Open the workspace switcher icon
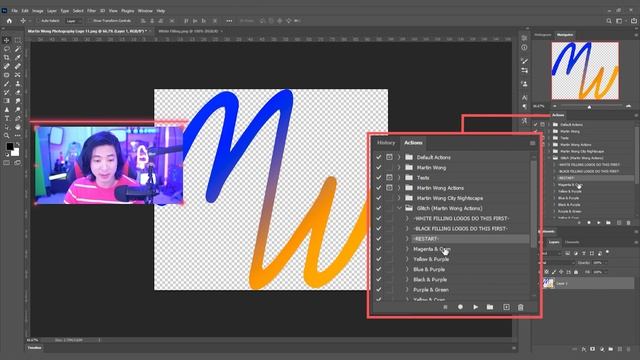The width and height of the screenshot is (640, 360). [x=620, y=21]
